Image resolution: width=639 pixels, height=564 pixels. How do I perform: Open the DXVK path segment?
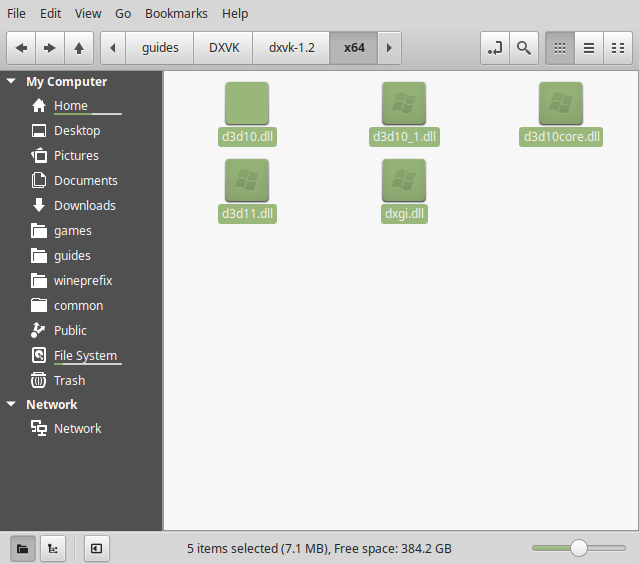coord(224,48)
